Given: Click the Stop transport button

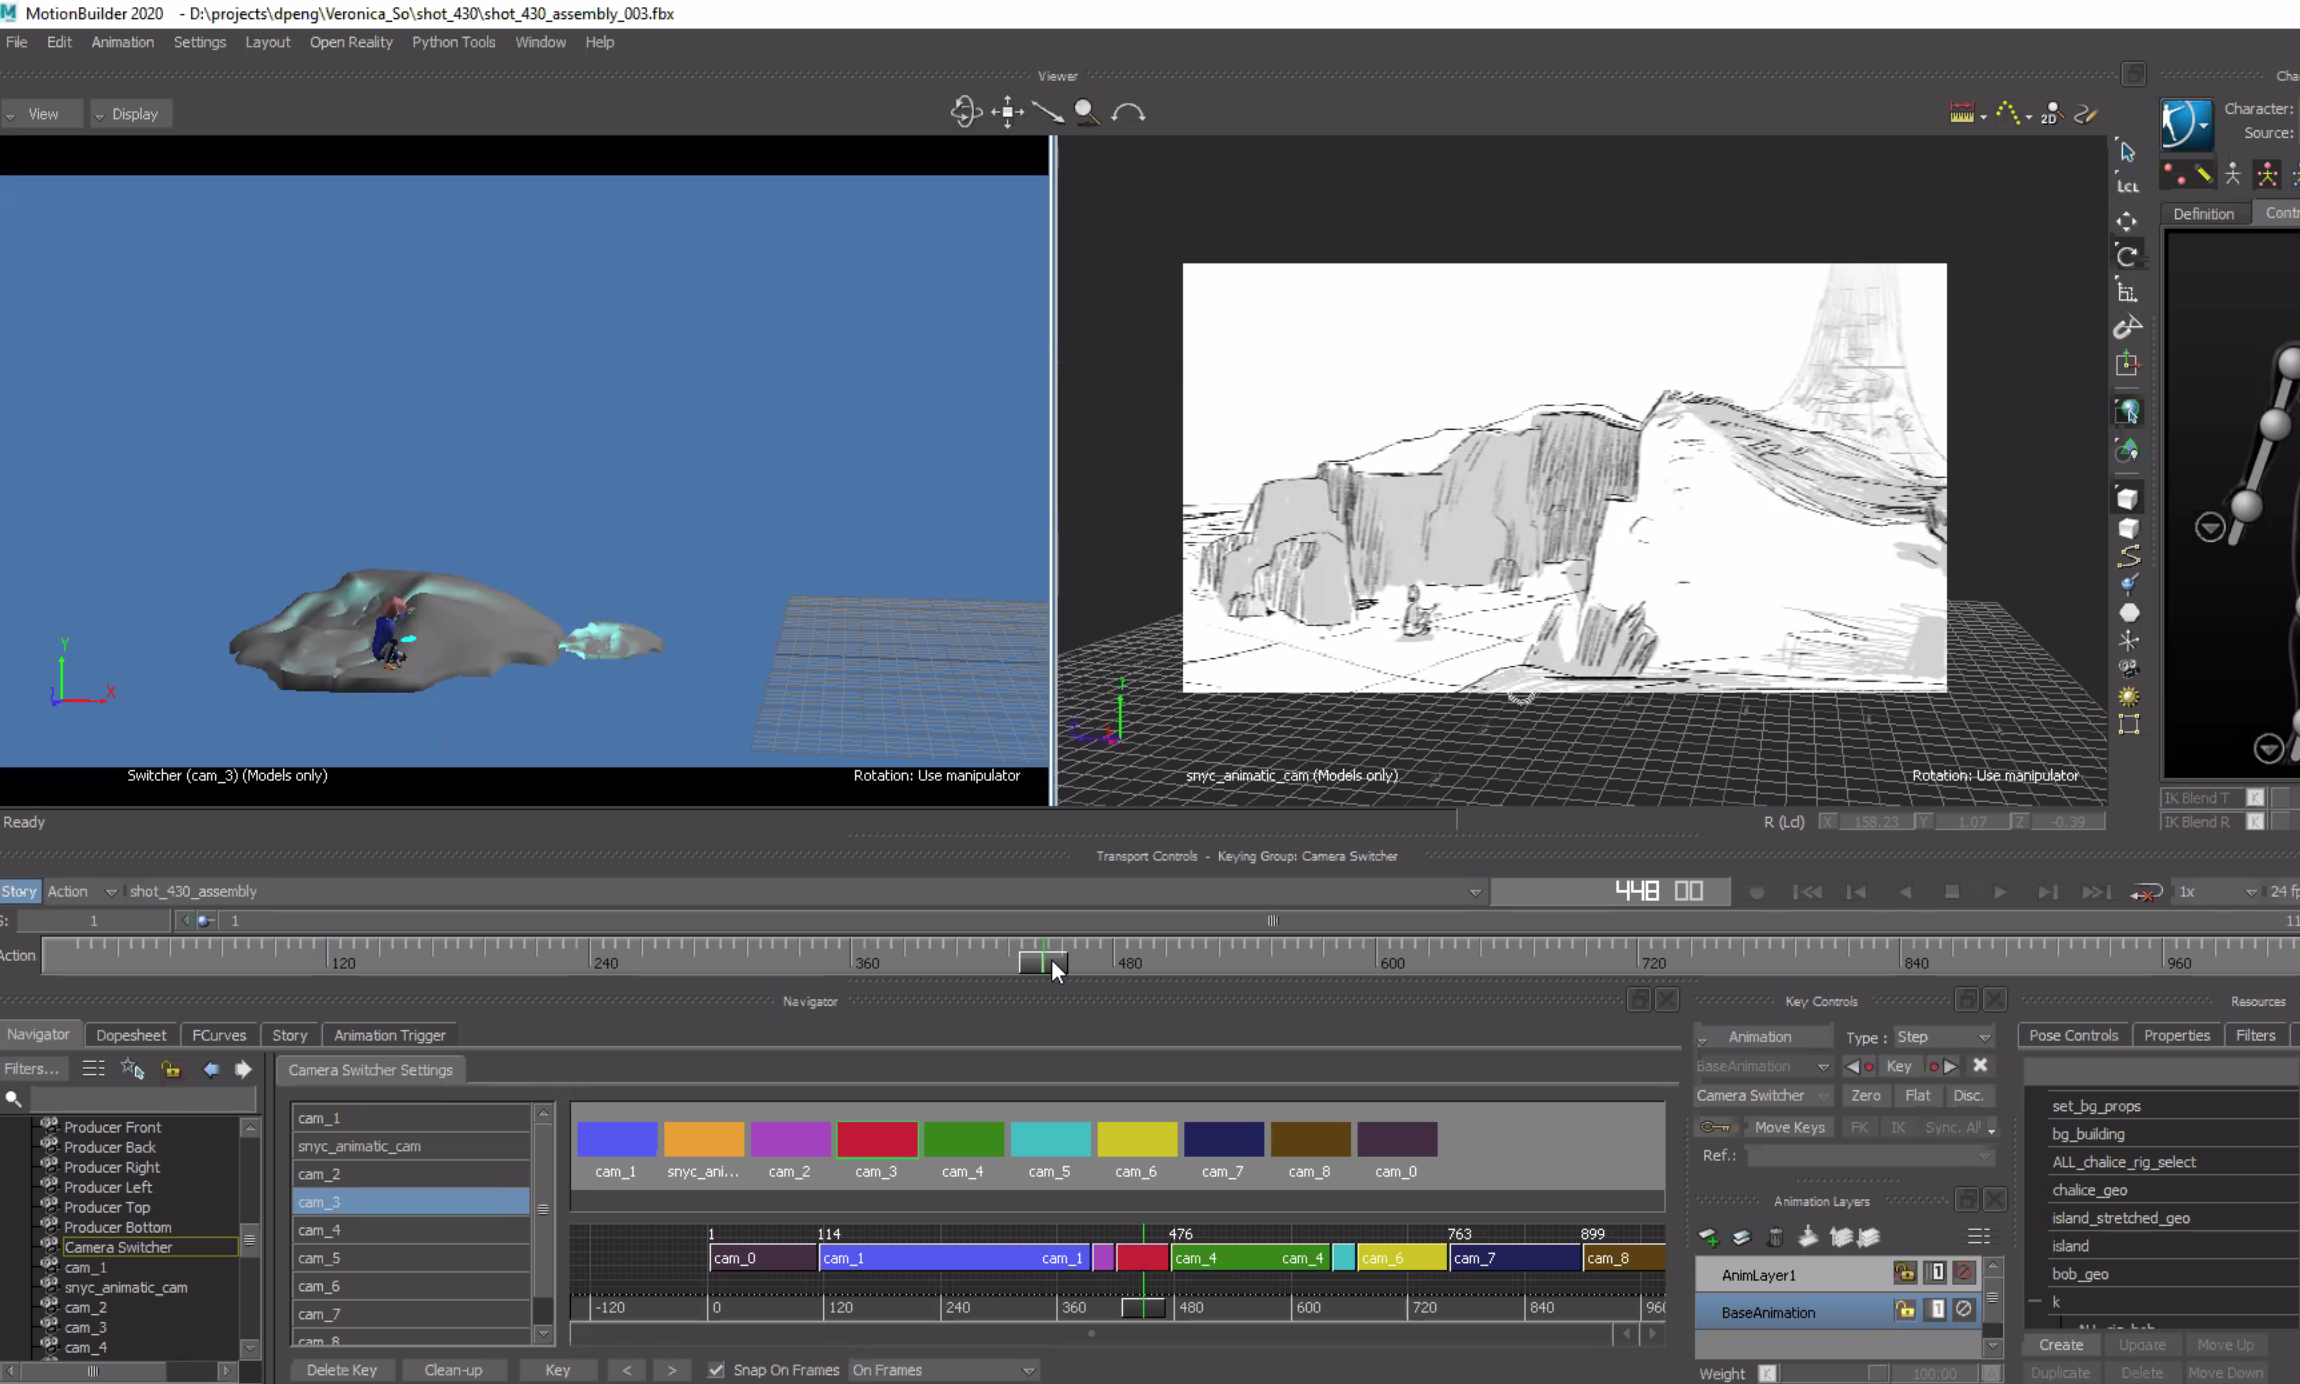Looking at the screenshot, I should pyautogui.click(x=1951, y=892).
